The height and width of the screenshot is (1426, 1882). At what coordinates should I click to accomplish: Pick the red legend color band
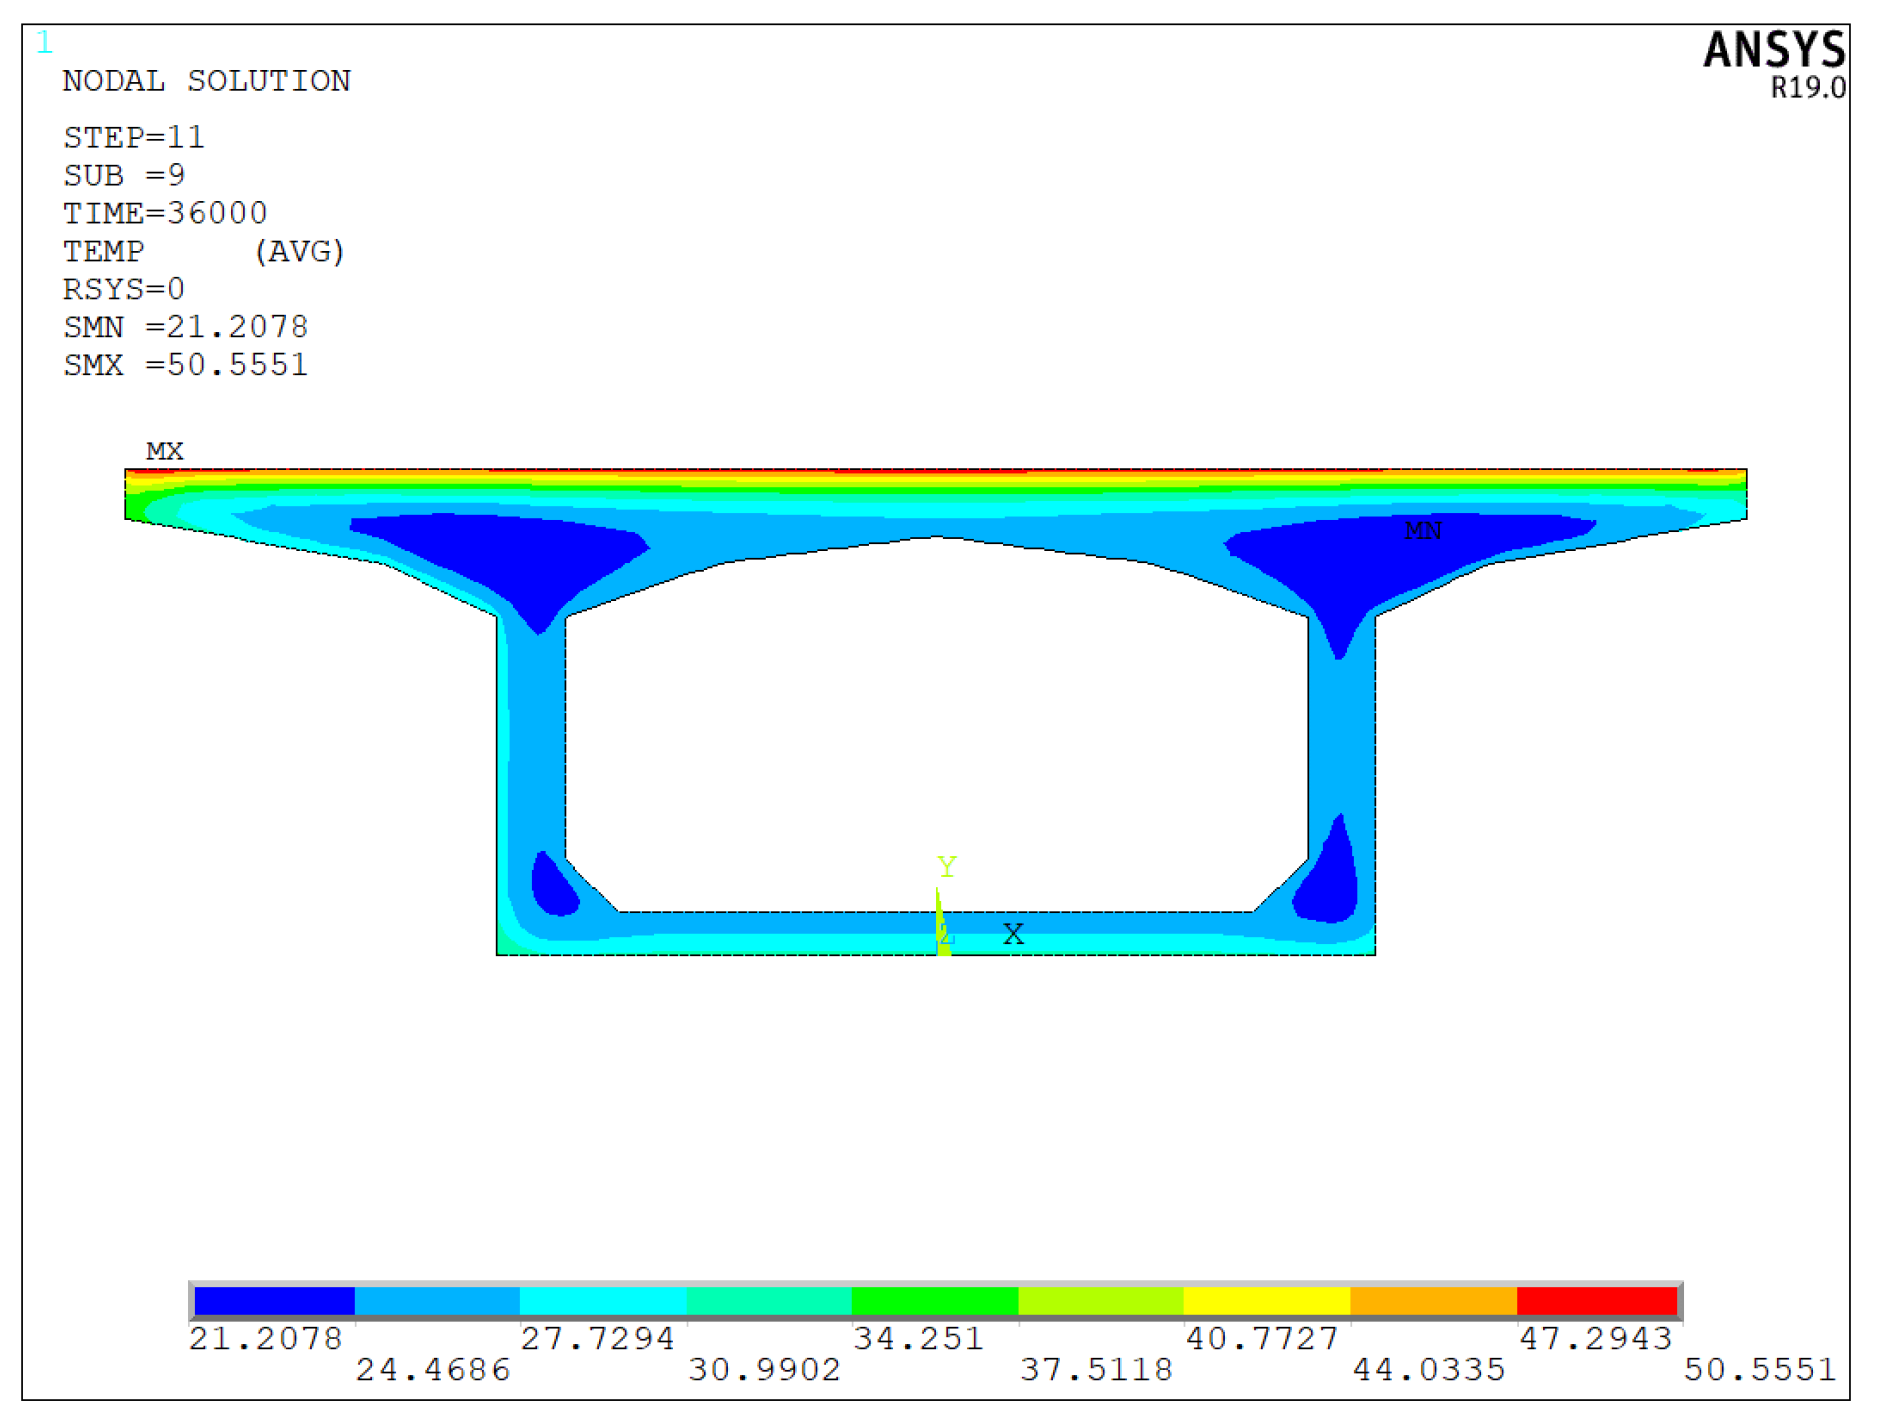1596,1301
